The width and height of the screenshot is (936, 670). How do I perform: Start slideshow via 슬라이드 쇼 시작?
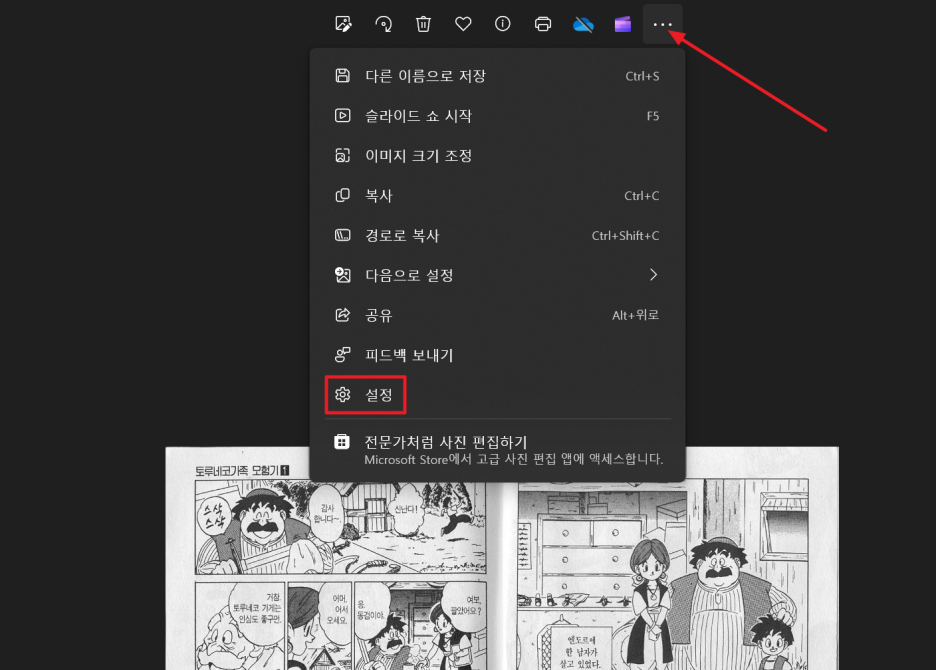pos(497,116)
